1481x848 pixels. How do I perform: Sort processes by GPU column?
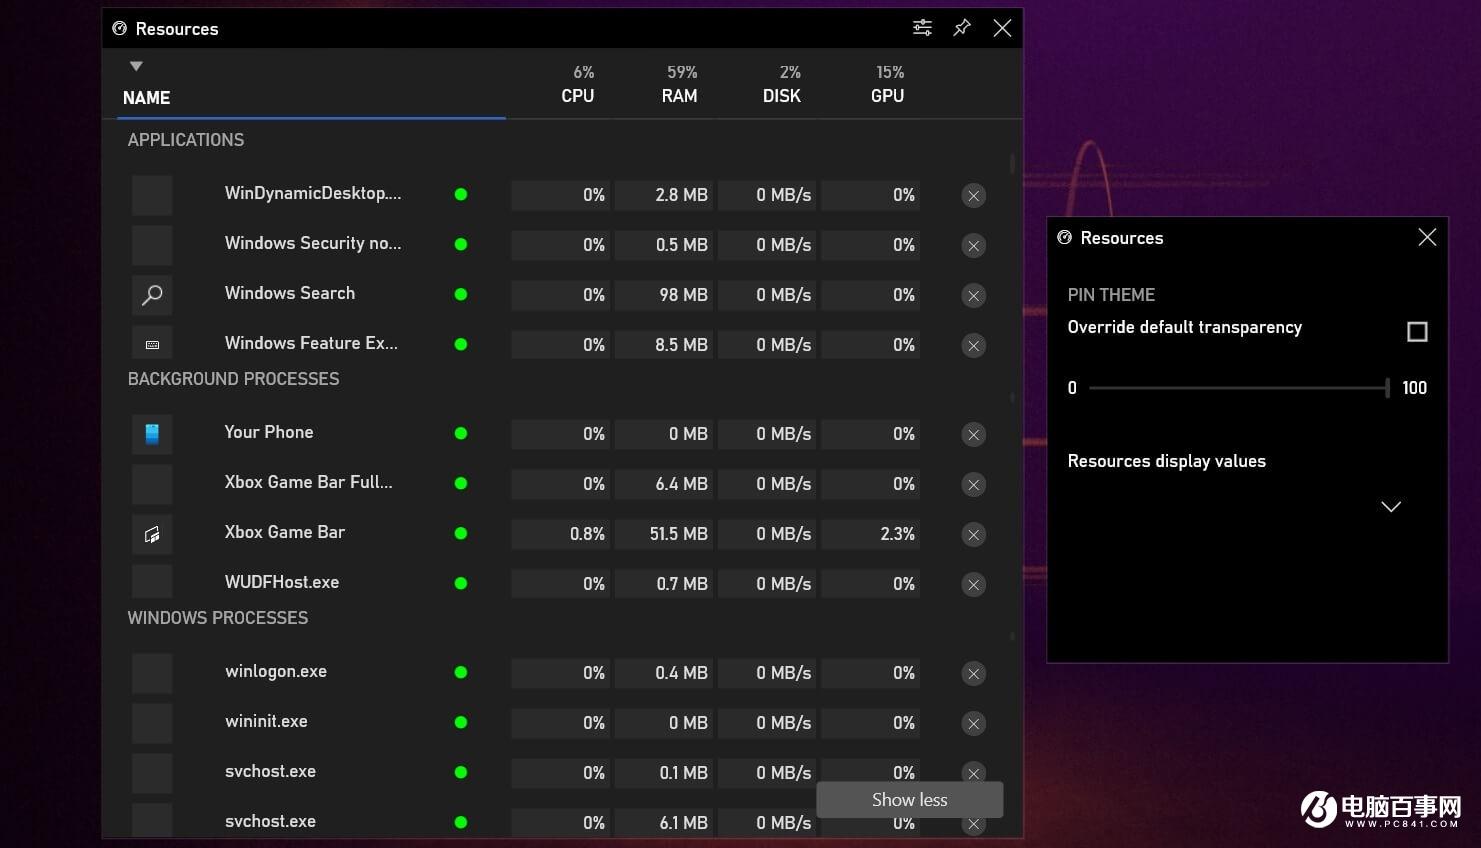887,96
